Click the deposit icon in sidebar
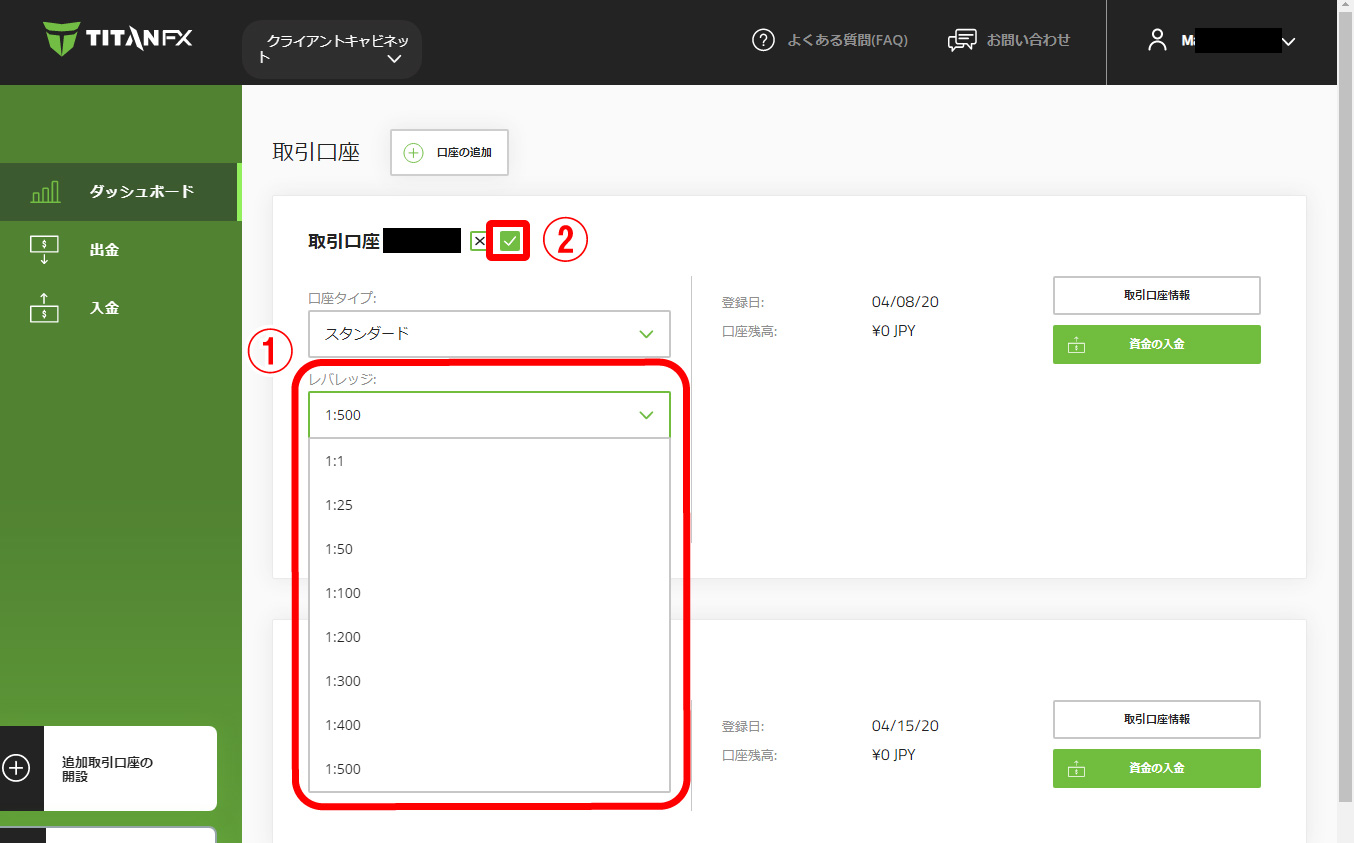1354x843 pixels. pyautogui.click(x=45, y=308)
